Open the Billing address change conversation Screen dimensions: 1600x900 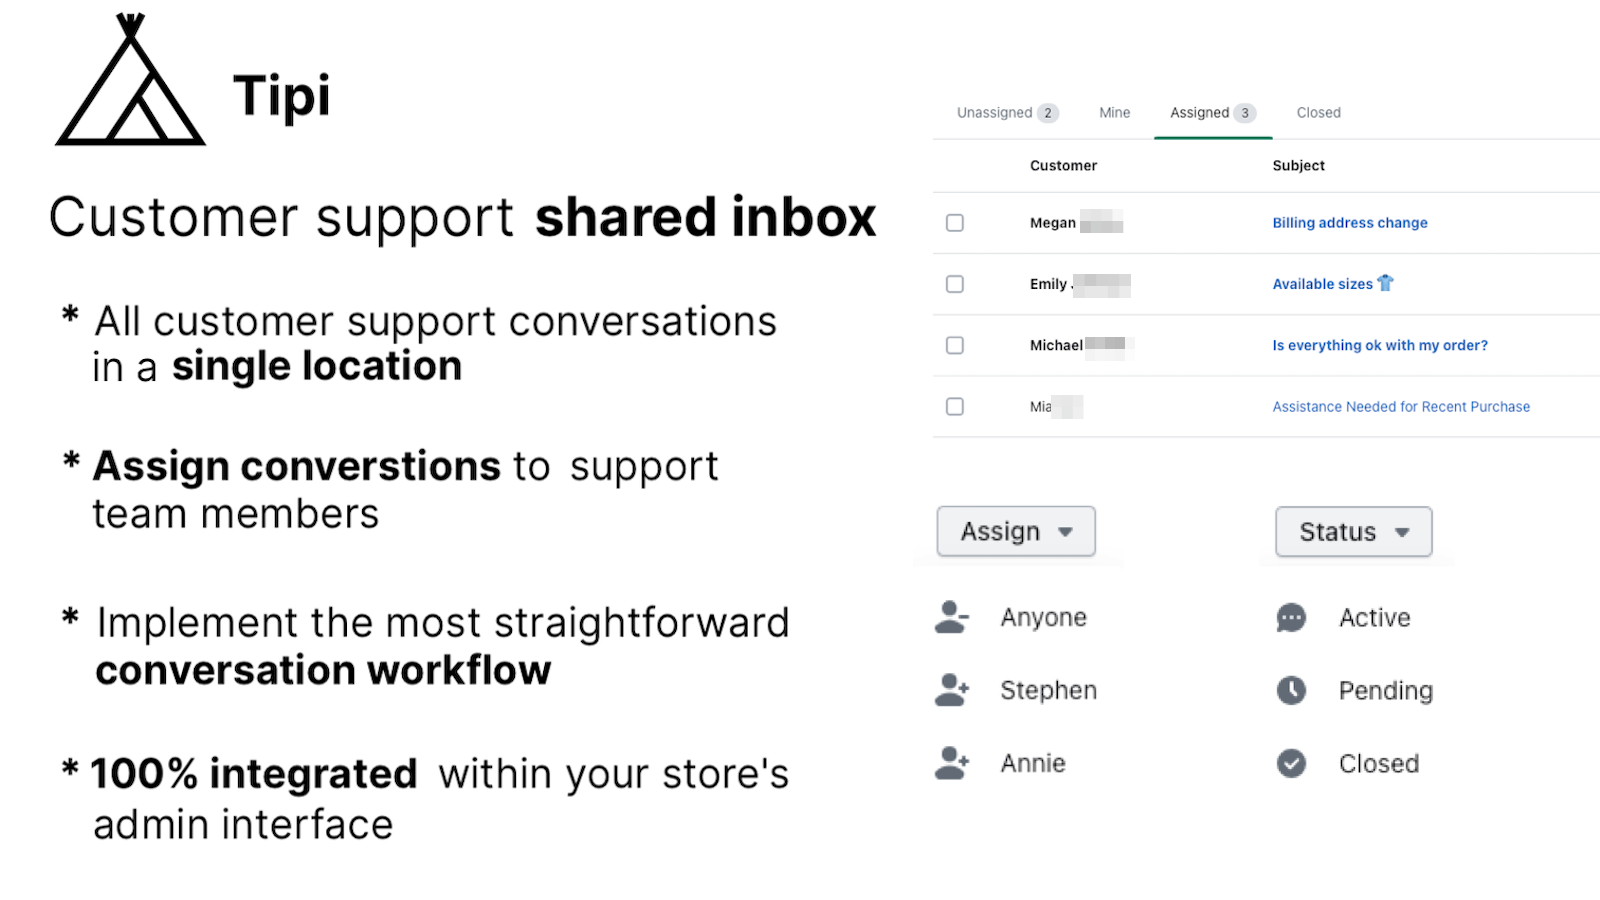point(1349,223)
